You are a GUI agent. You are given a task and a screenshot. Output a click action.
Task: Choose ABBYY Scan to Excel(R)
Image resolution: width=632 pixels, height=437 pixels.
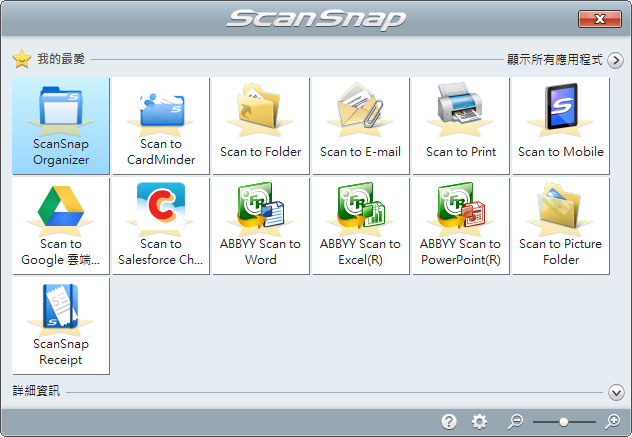point(360,225)
